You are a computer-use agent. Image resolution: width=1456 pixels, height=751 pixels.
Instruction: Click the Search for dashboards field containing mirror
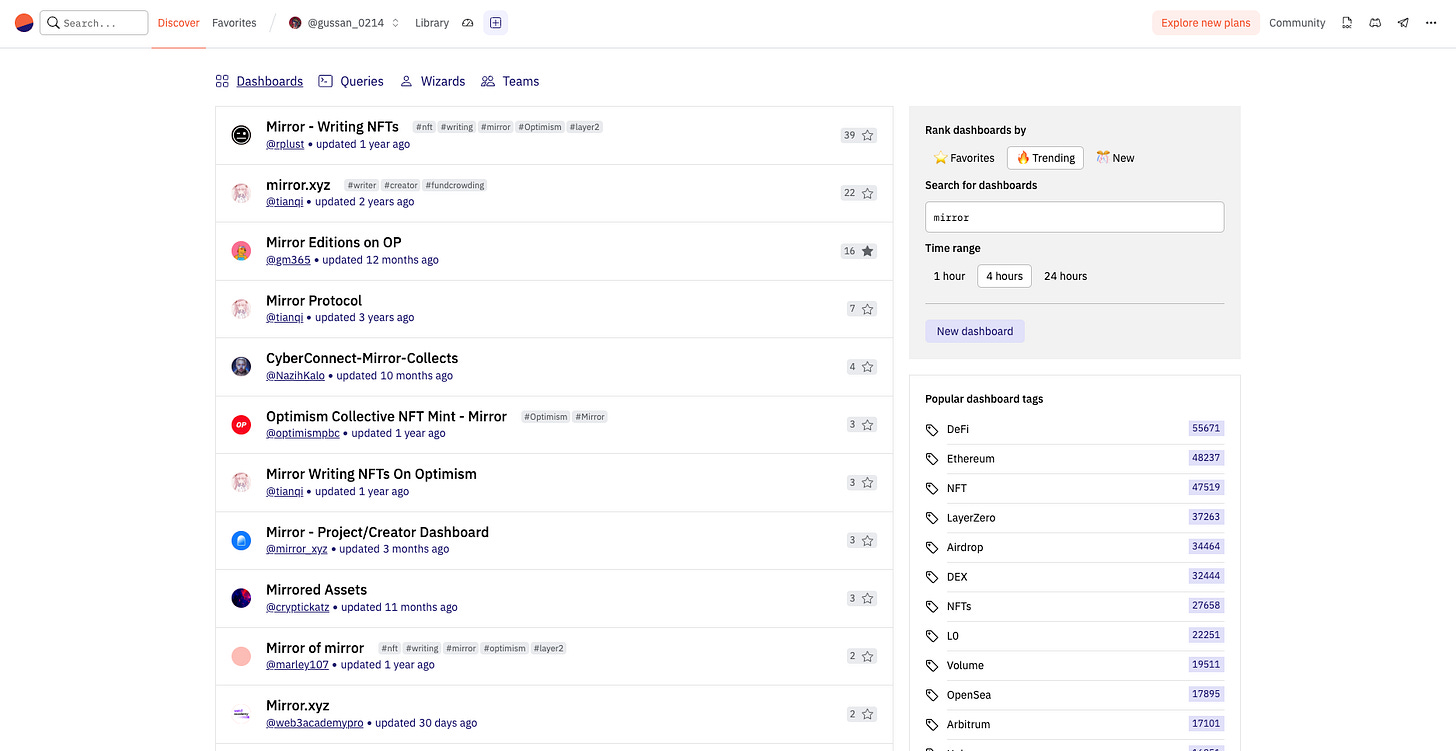pos(1074,217)
